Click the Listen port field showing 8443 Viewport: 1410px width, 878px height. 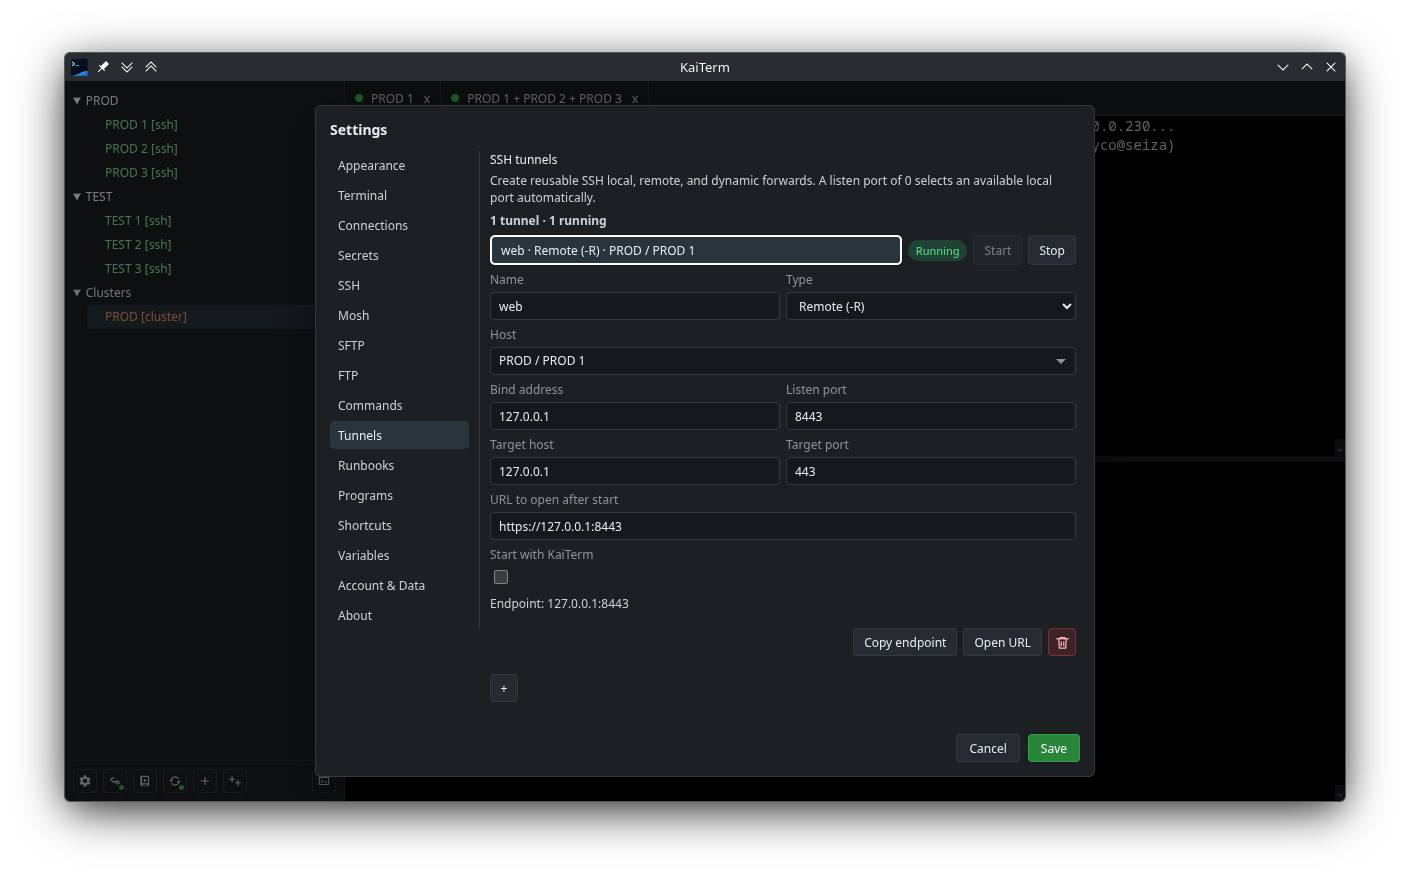(x=931, y=416)
